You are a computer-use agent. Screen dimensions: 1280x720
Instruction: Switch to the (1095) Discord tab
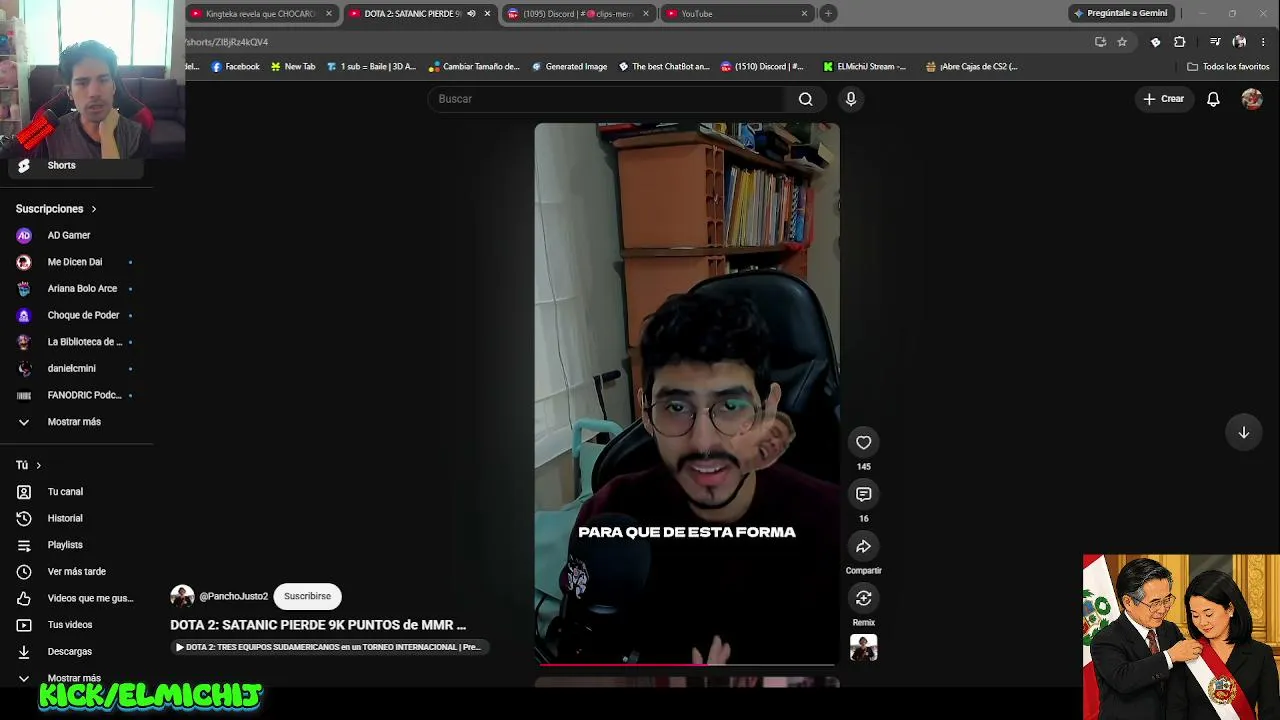[x=577, y=14]
